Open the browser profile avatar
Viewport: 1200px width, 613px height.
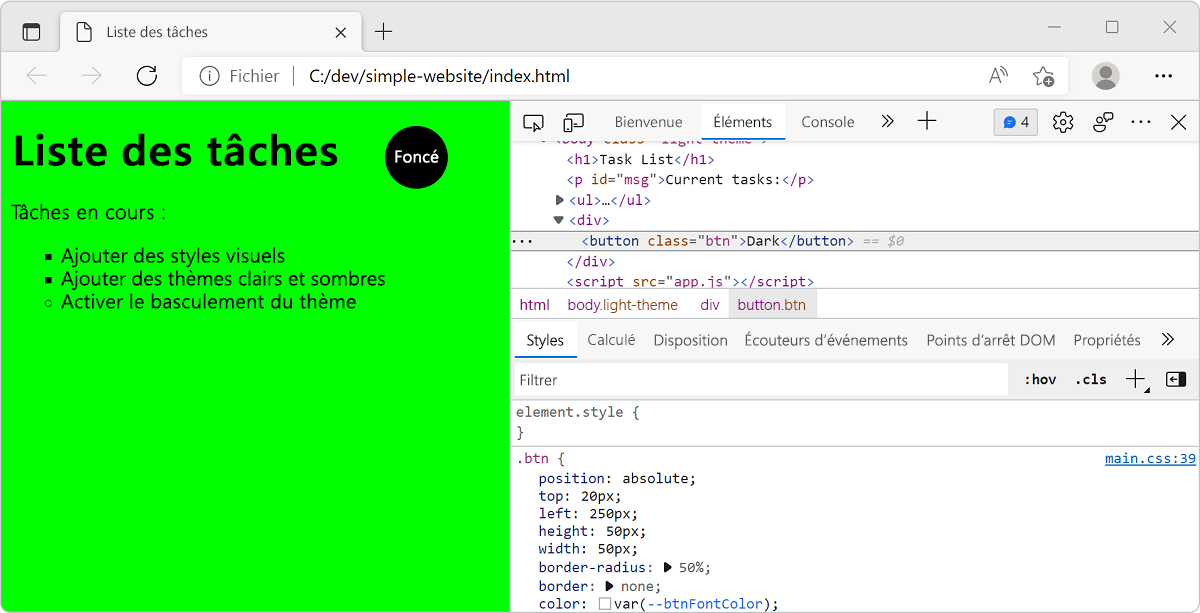pos(1105,76)
